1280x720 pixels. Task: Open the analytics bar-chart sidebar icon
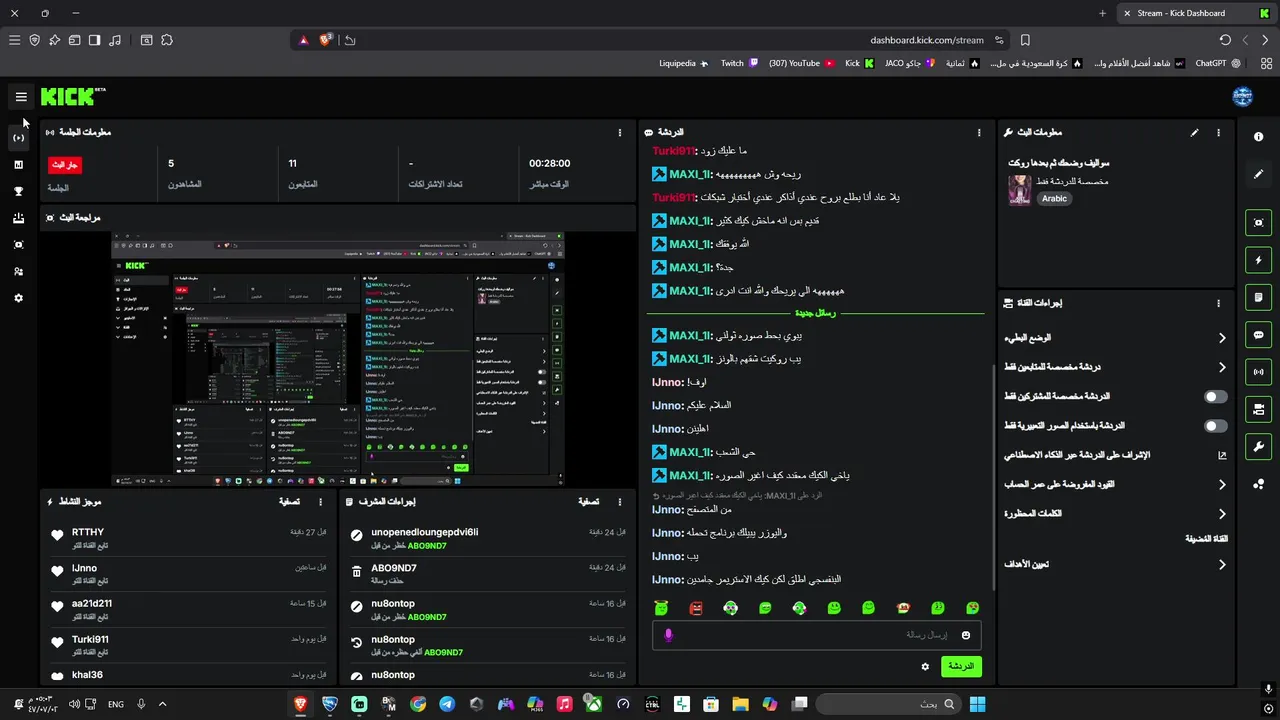click(18, 164)
